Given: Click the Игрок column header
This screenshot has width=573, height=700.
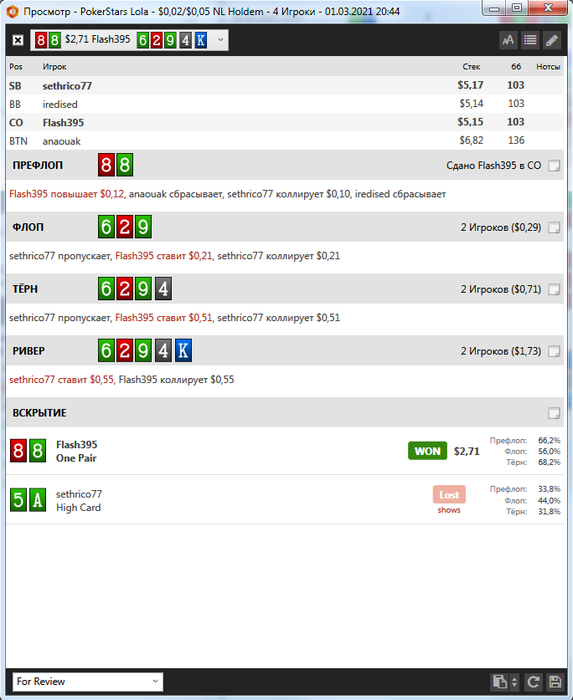Looking at the screenshot, I should click(54, 67).
